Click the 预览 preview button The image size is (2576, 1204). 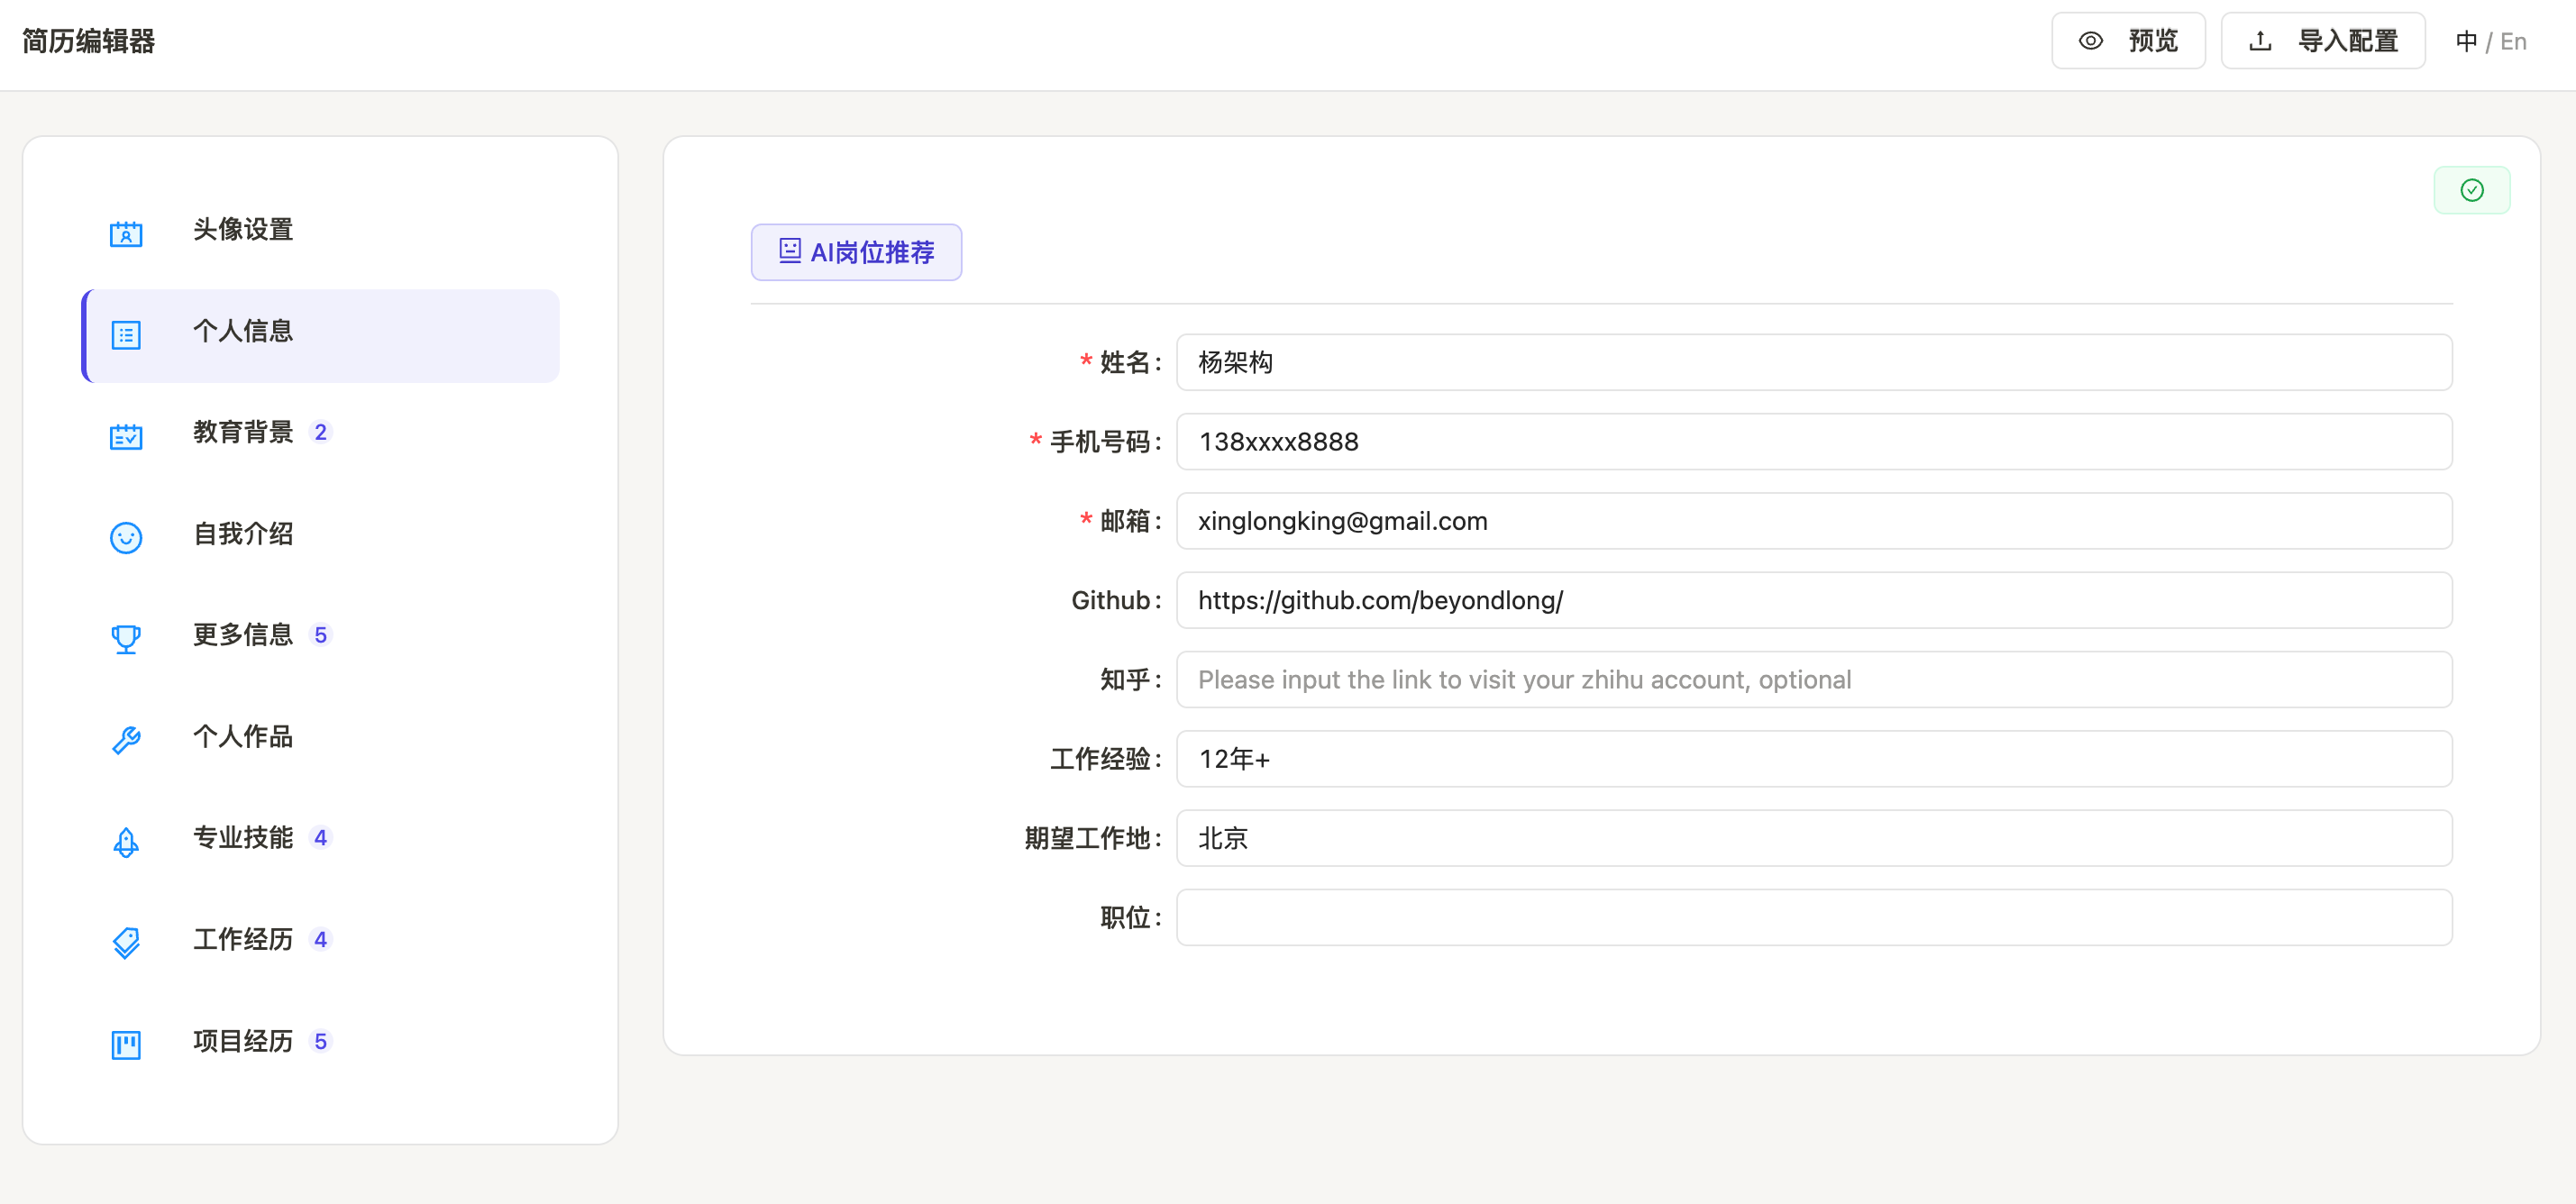click(x=2127, y=41)
